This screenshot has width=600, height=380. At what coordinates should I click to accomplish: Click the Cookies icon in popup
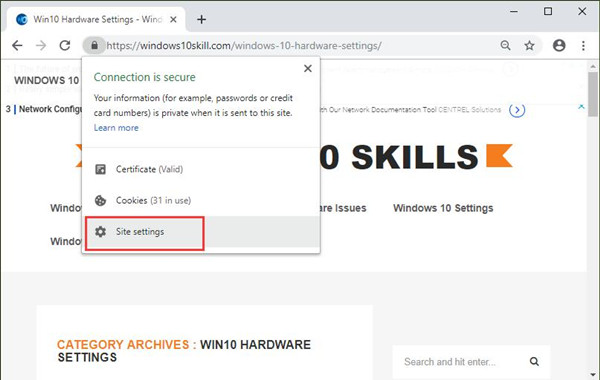[100, 201]
